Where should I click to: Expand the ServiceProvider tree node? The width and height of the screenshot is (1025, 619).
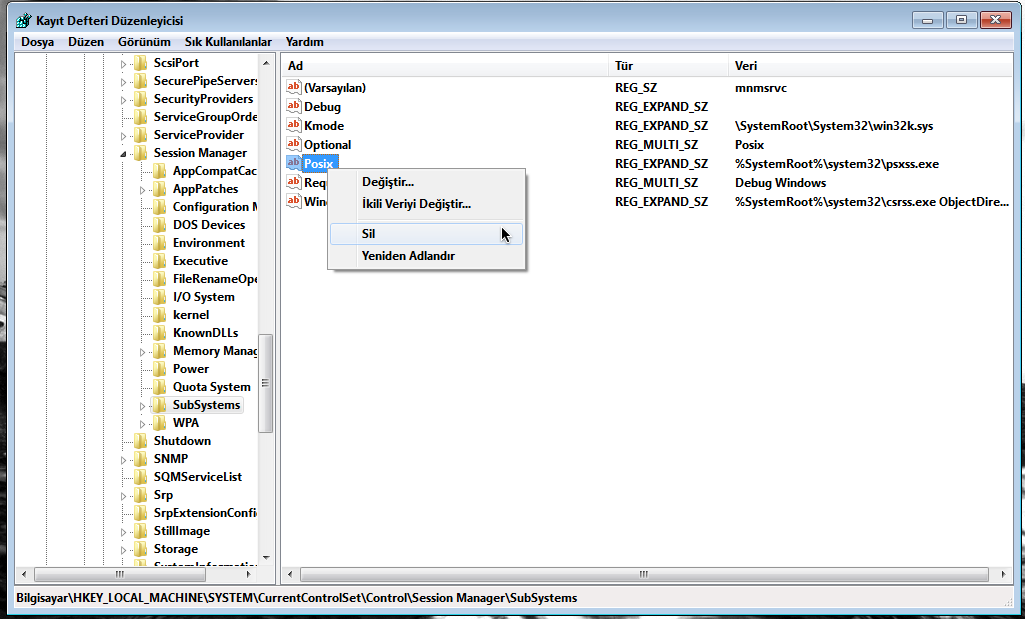coord(124,136)
